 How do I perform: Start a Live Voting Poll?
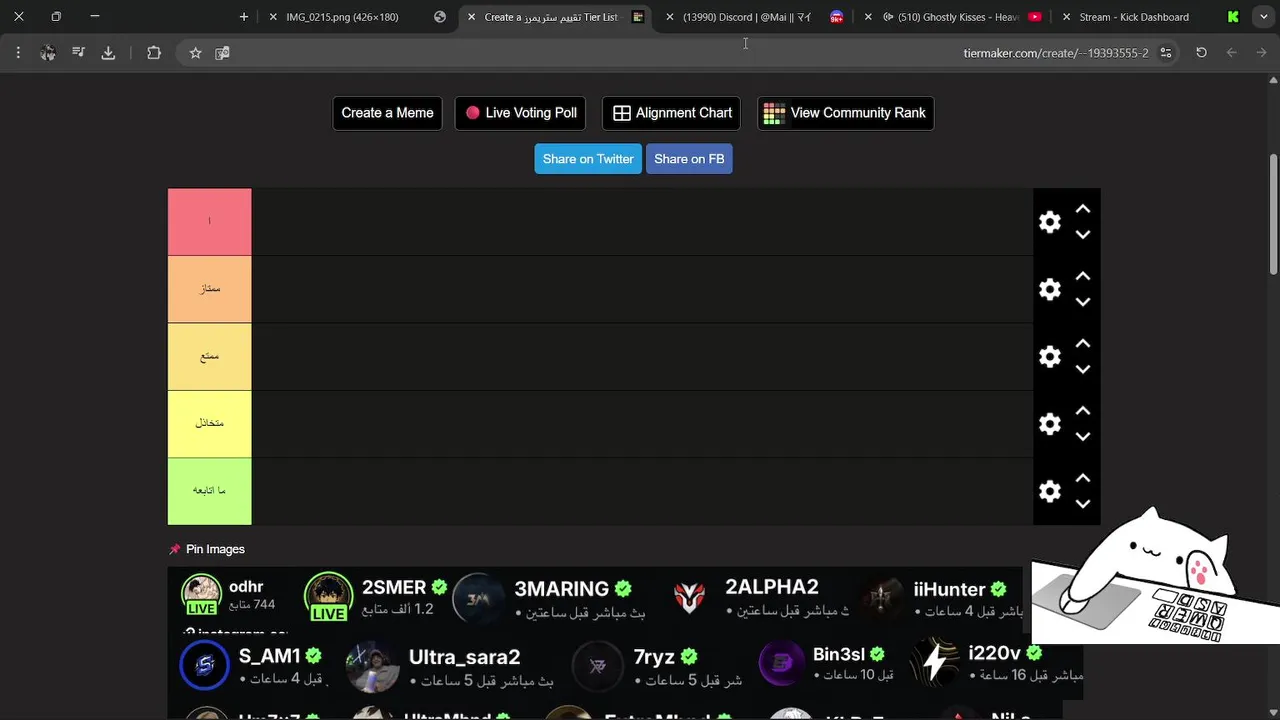coord(520,113)
